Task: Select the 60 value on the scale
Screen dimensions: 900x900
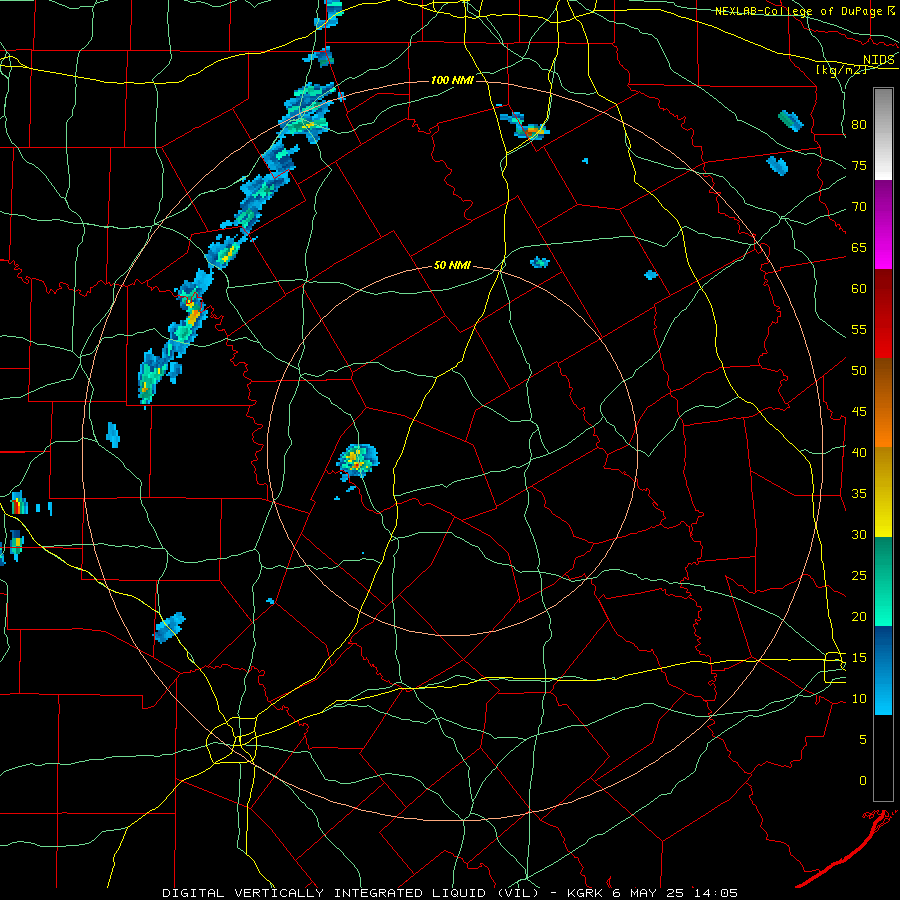Action: pos(859,289)
